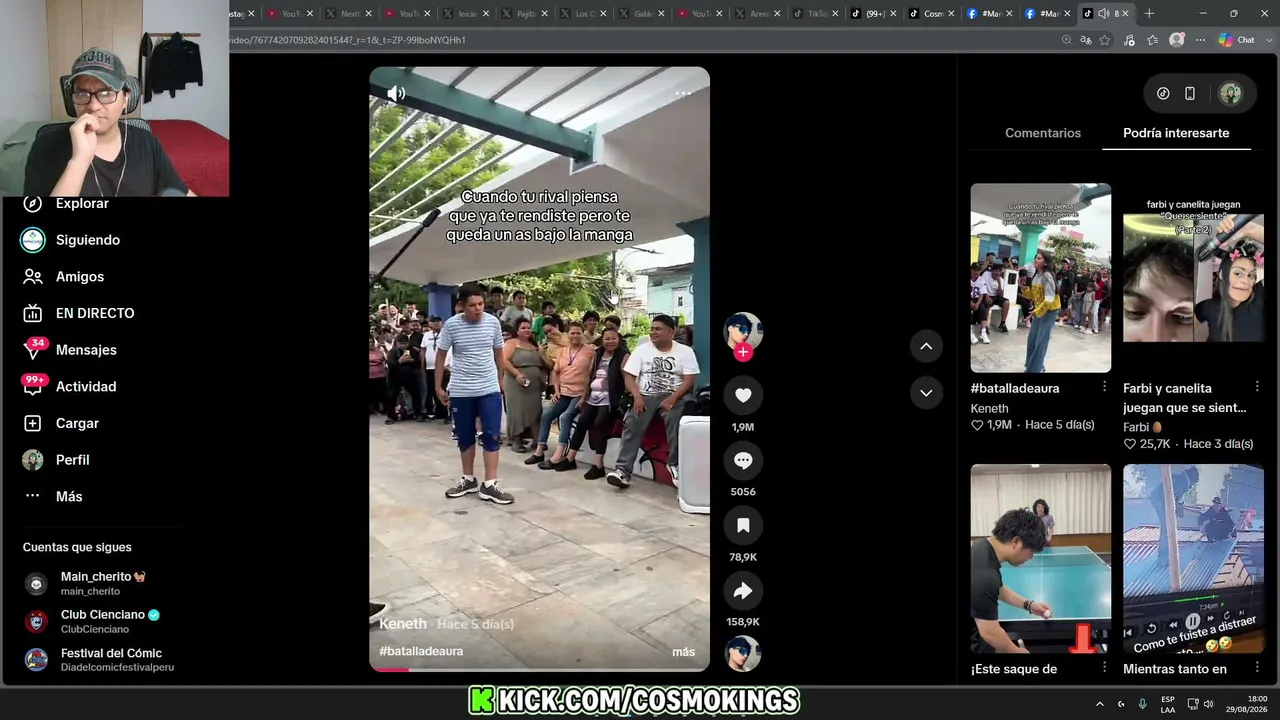The width and height of the screenshot is (1280, 720).
Task: Bookmark this page with the star icon
Action: point(1105,40)
